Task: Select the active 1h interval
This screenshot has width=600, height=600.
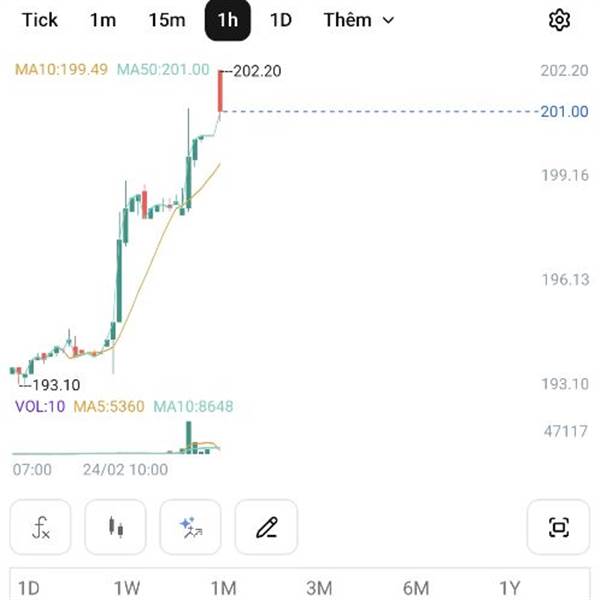Action: [x=228, y=20]
